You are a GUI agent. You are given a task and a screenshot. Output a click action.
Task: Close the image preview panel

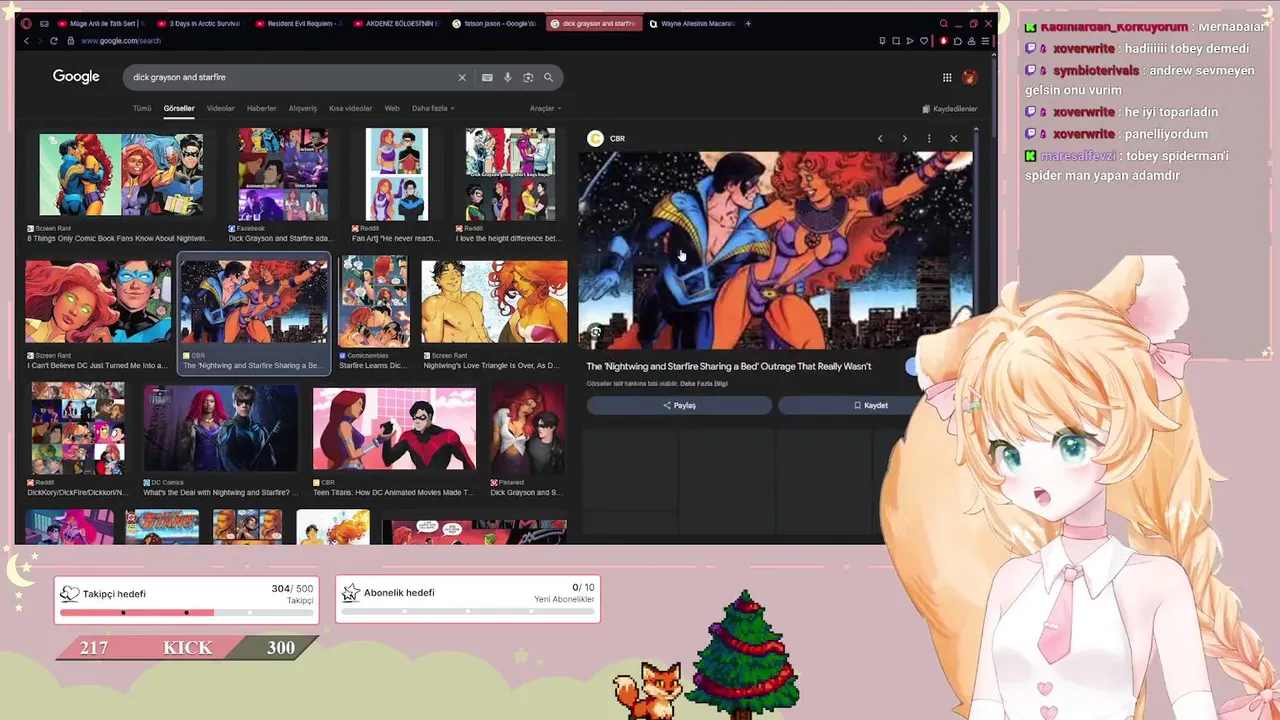coord(954,139)
